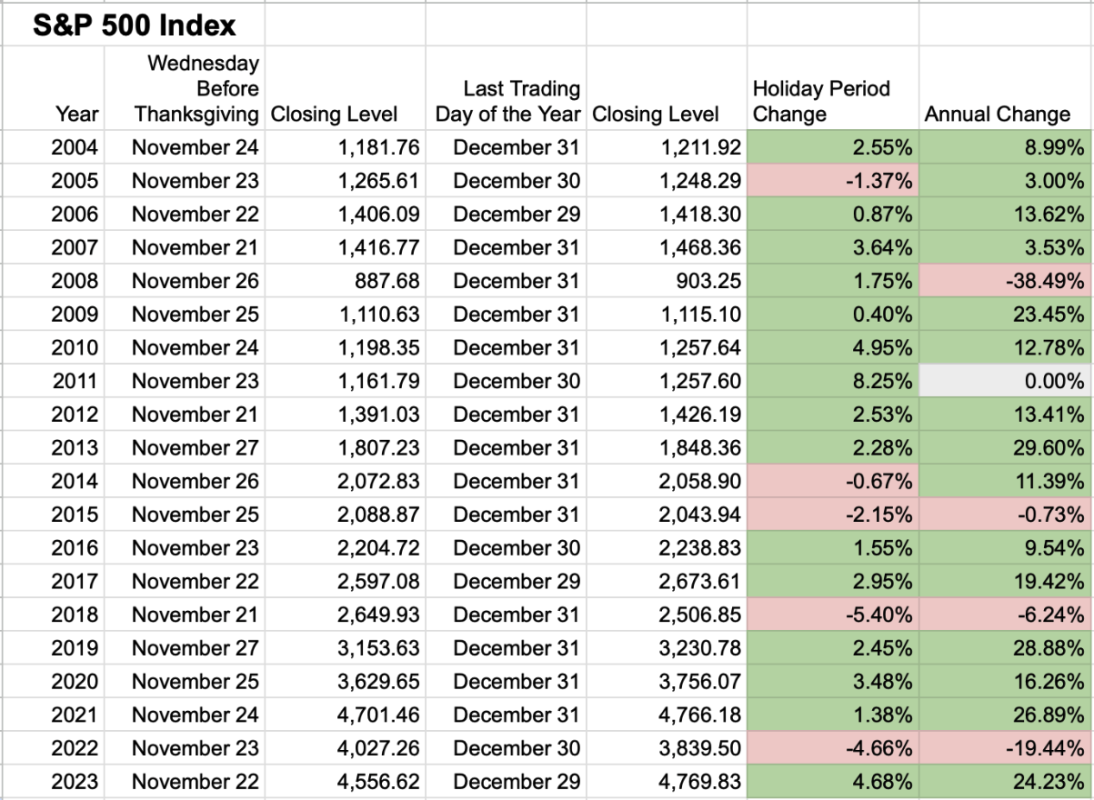The height and width of the screenshot is (800, 1094).
Task: Select the Last Trading Day header cell
Action: (507, 101)
